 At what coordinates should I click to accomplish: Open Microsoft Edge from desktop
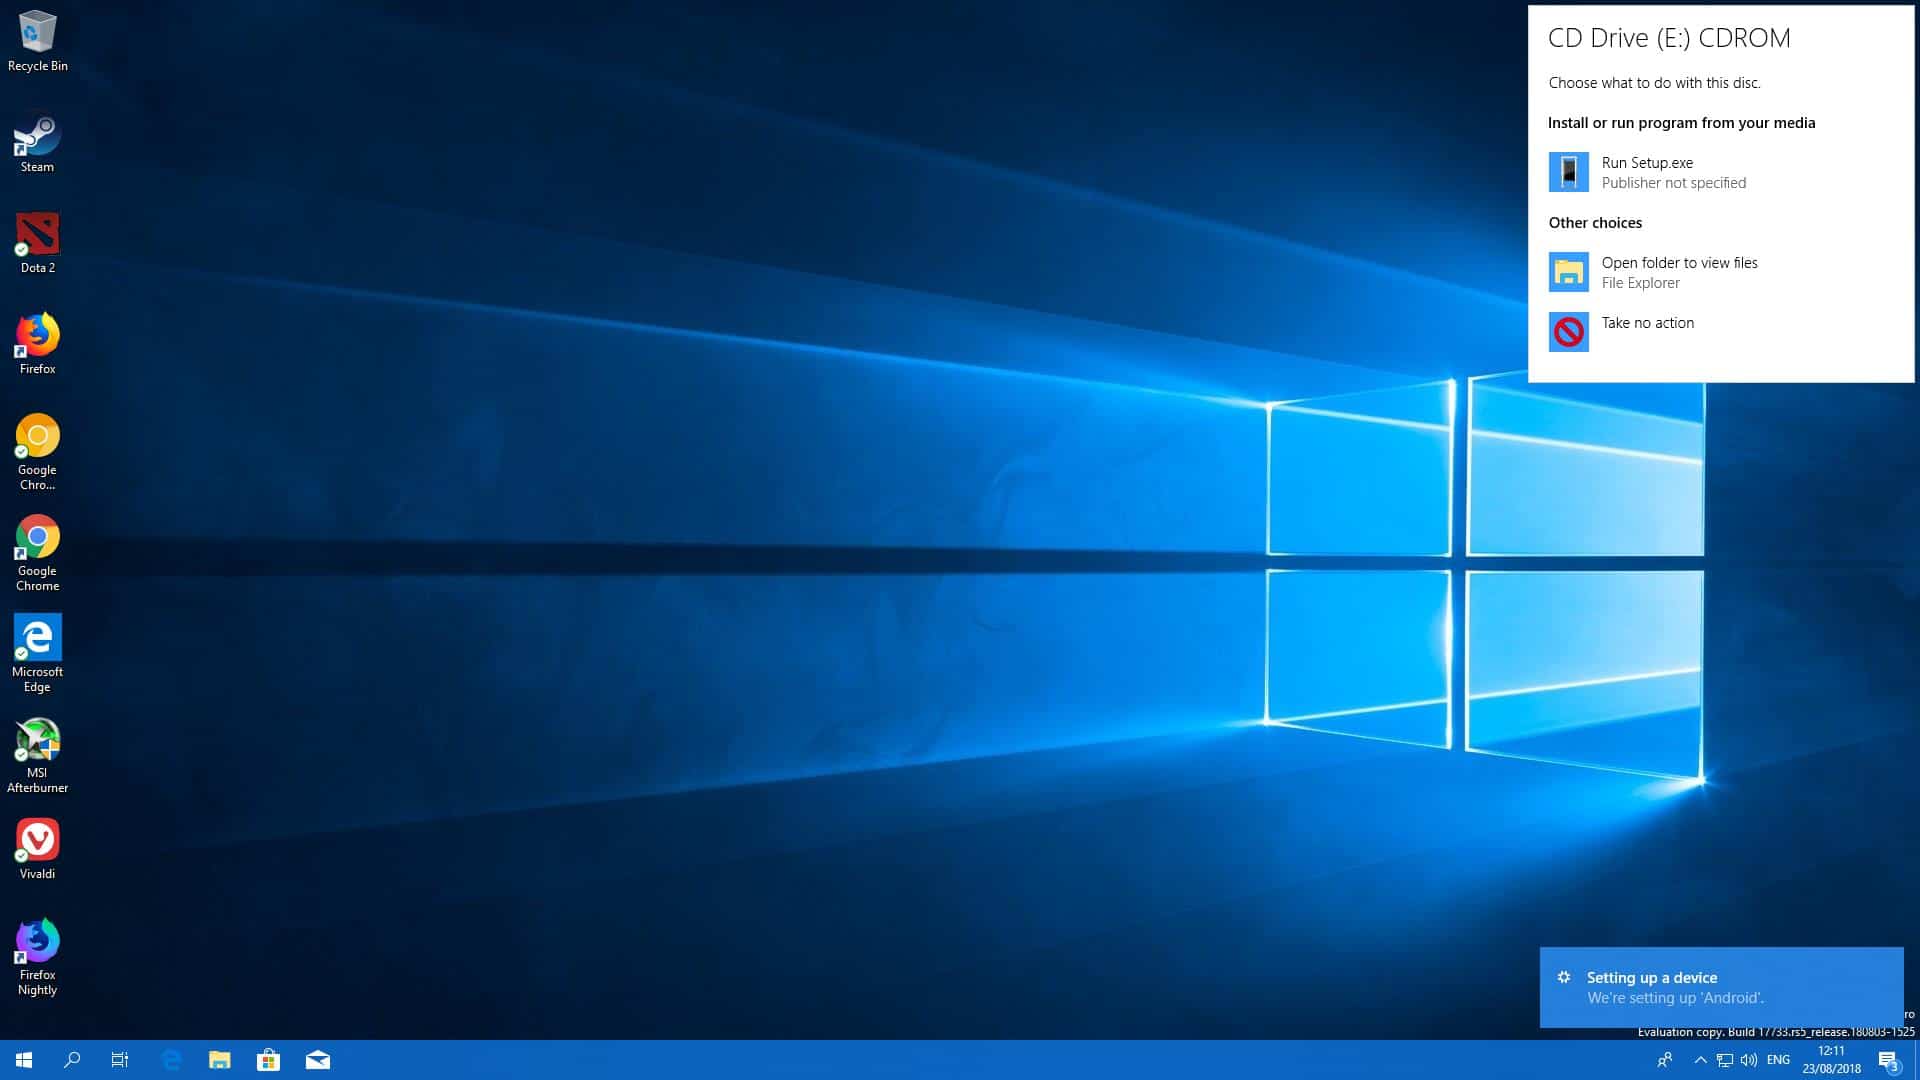pyautogui.click(x=36, y=637)
